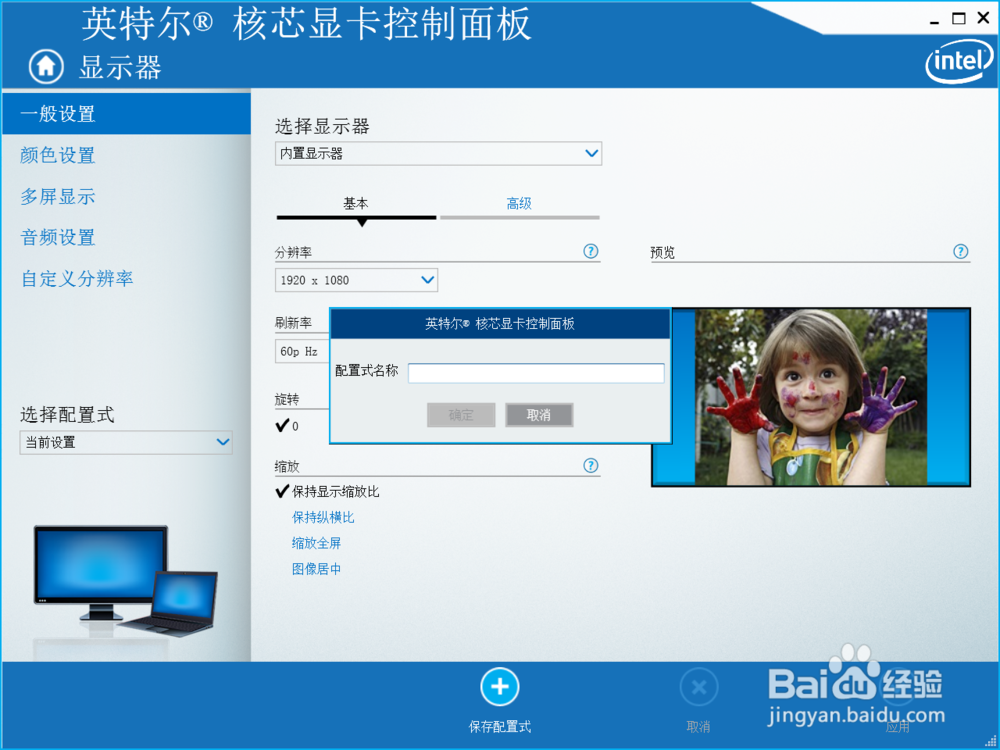Click the 显示器 page heading
The width and height of the screenshot is (1000, 750).
[121, 67]
